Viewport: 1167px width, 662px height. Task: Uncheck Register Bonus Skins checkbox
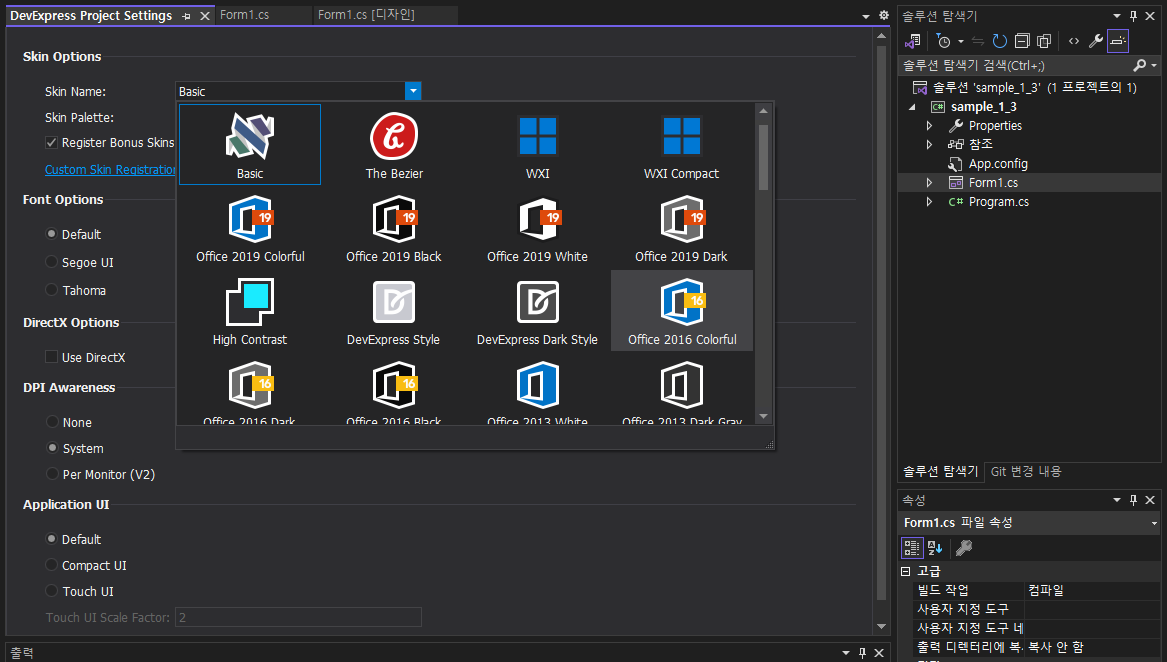click(51, 142)
